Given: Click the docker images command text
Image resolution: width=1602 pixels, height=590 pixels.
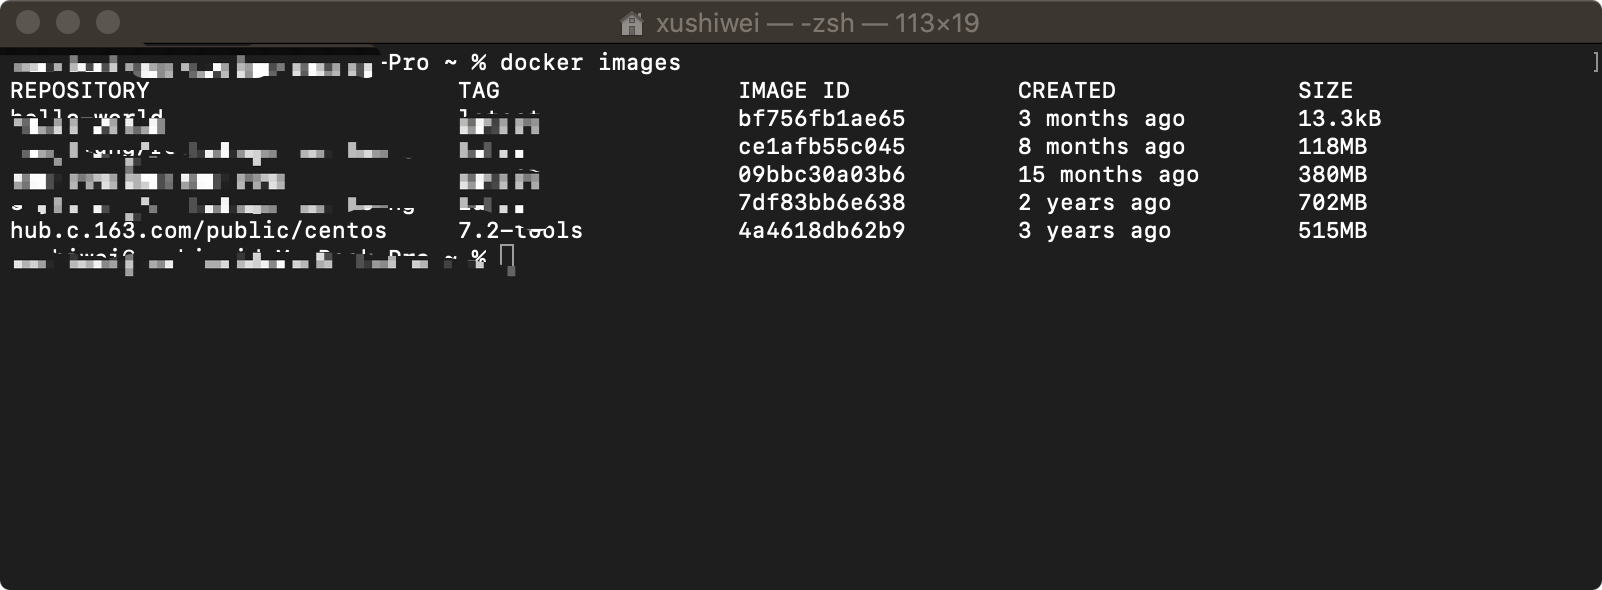Looking at the screenshot, I should (x=589, y=61).
